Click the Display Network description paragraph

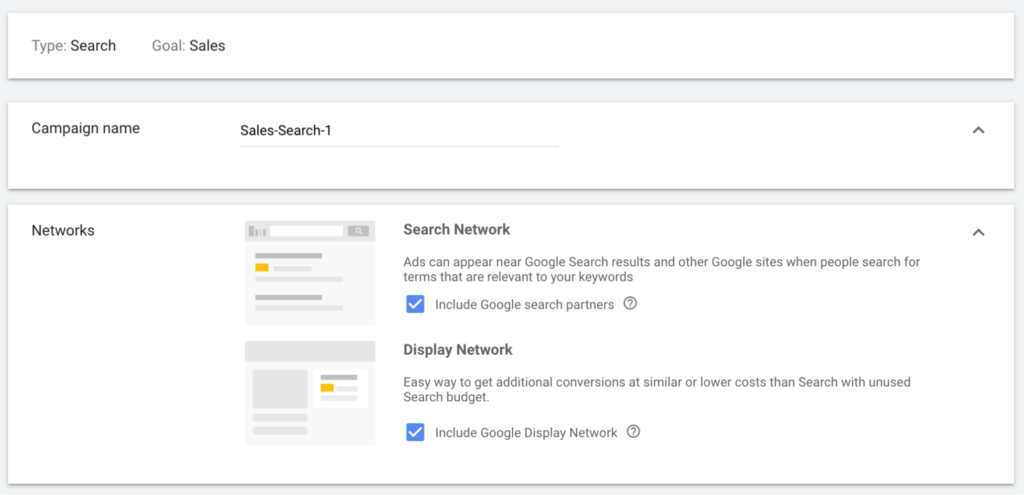tap(657, 390)
